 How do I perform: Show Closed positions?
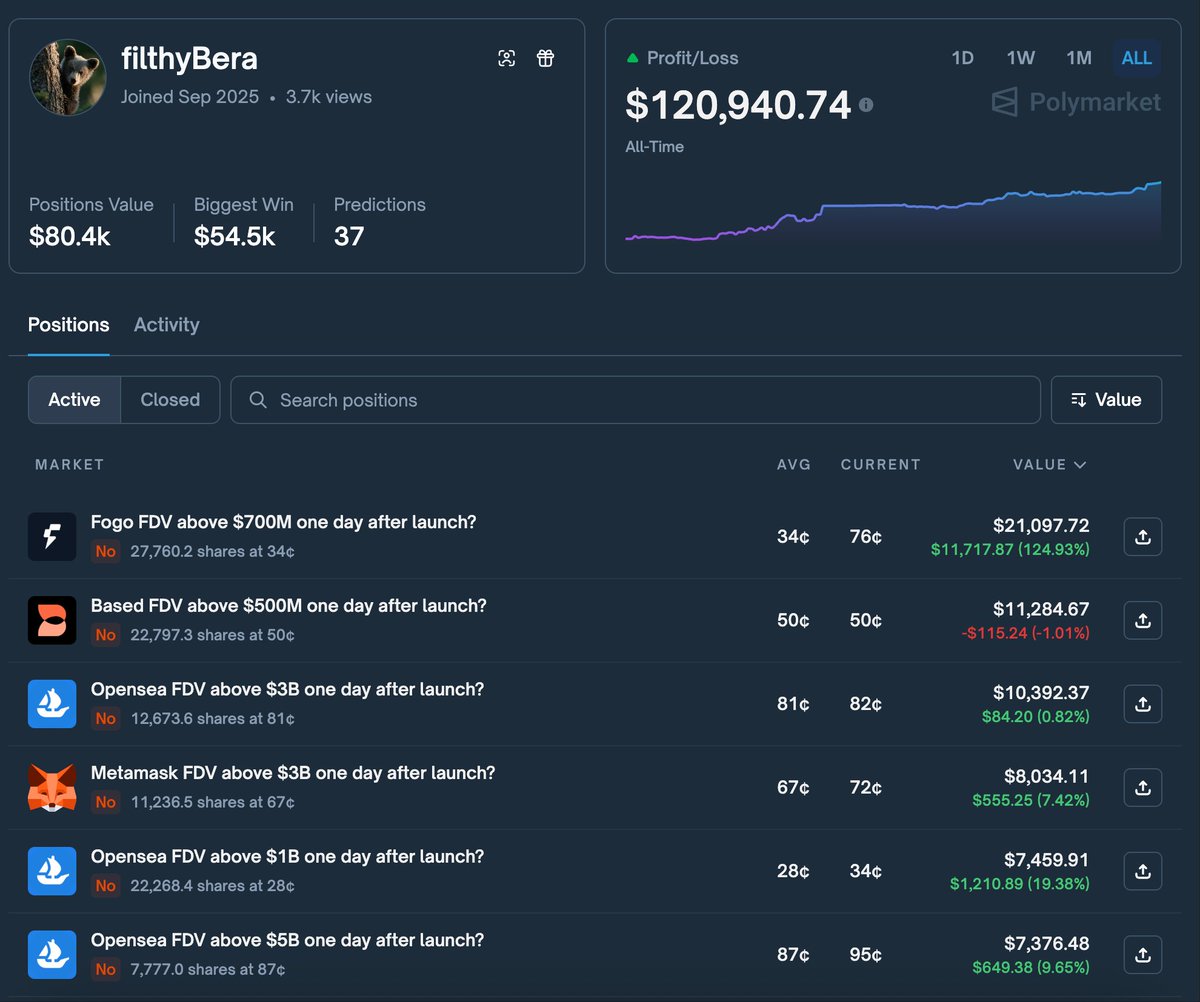170,400
